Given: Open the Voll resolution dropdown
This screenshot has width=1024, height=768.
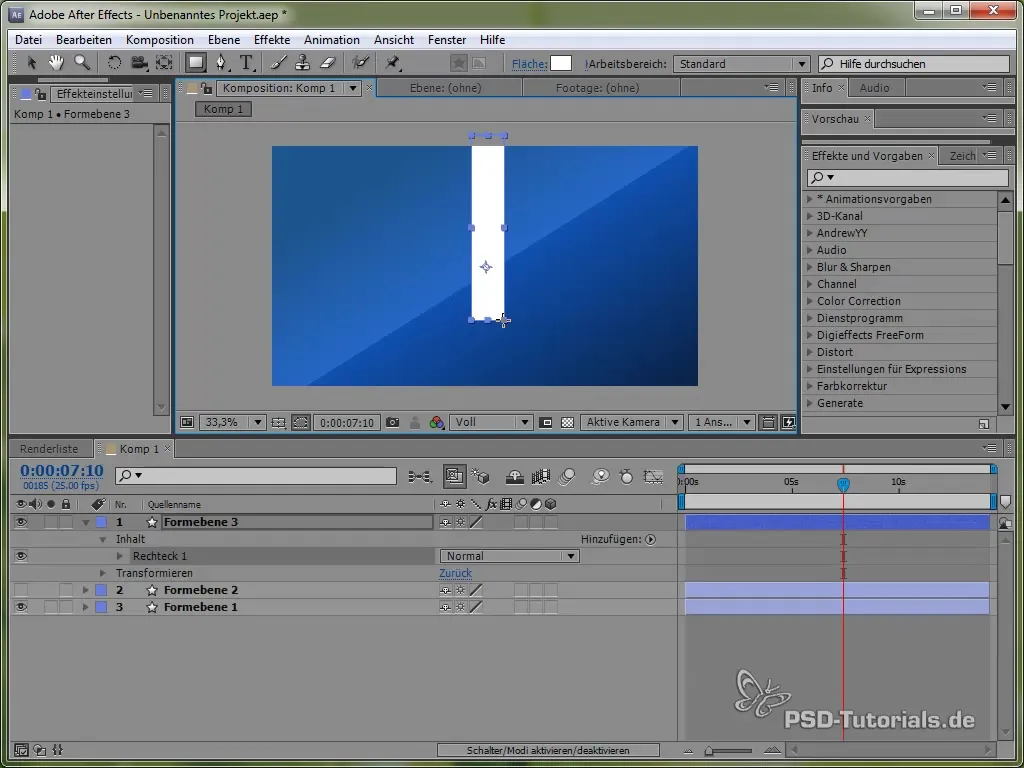Looking at the screenshot, I should [491, 423].
